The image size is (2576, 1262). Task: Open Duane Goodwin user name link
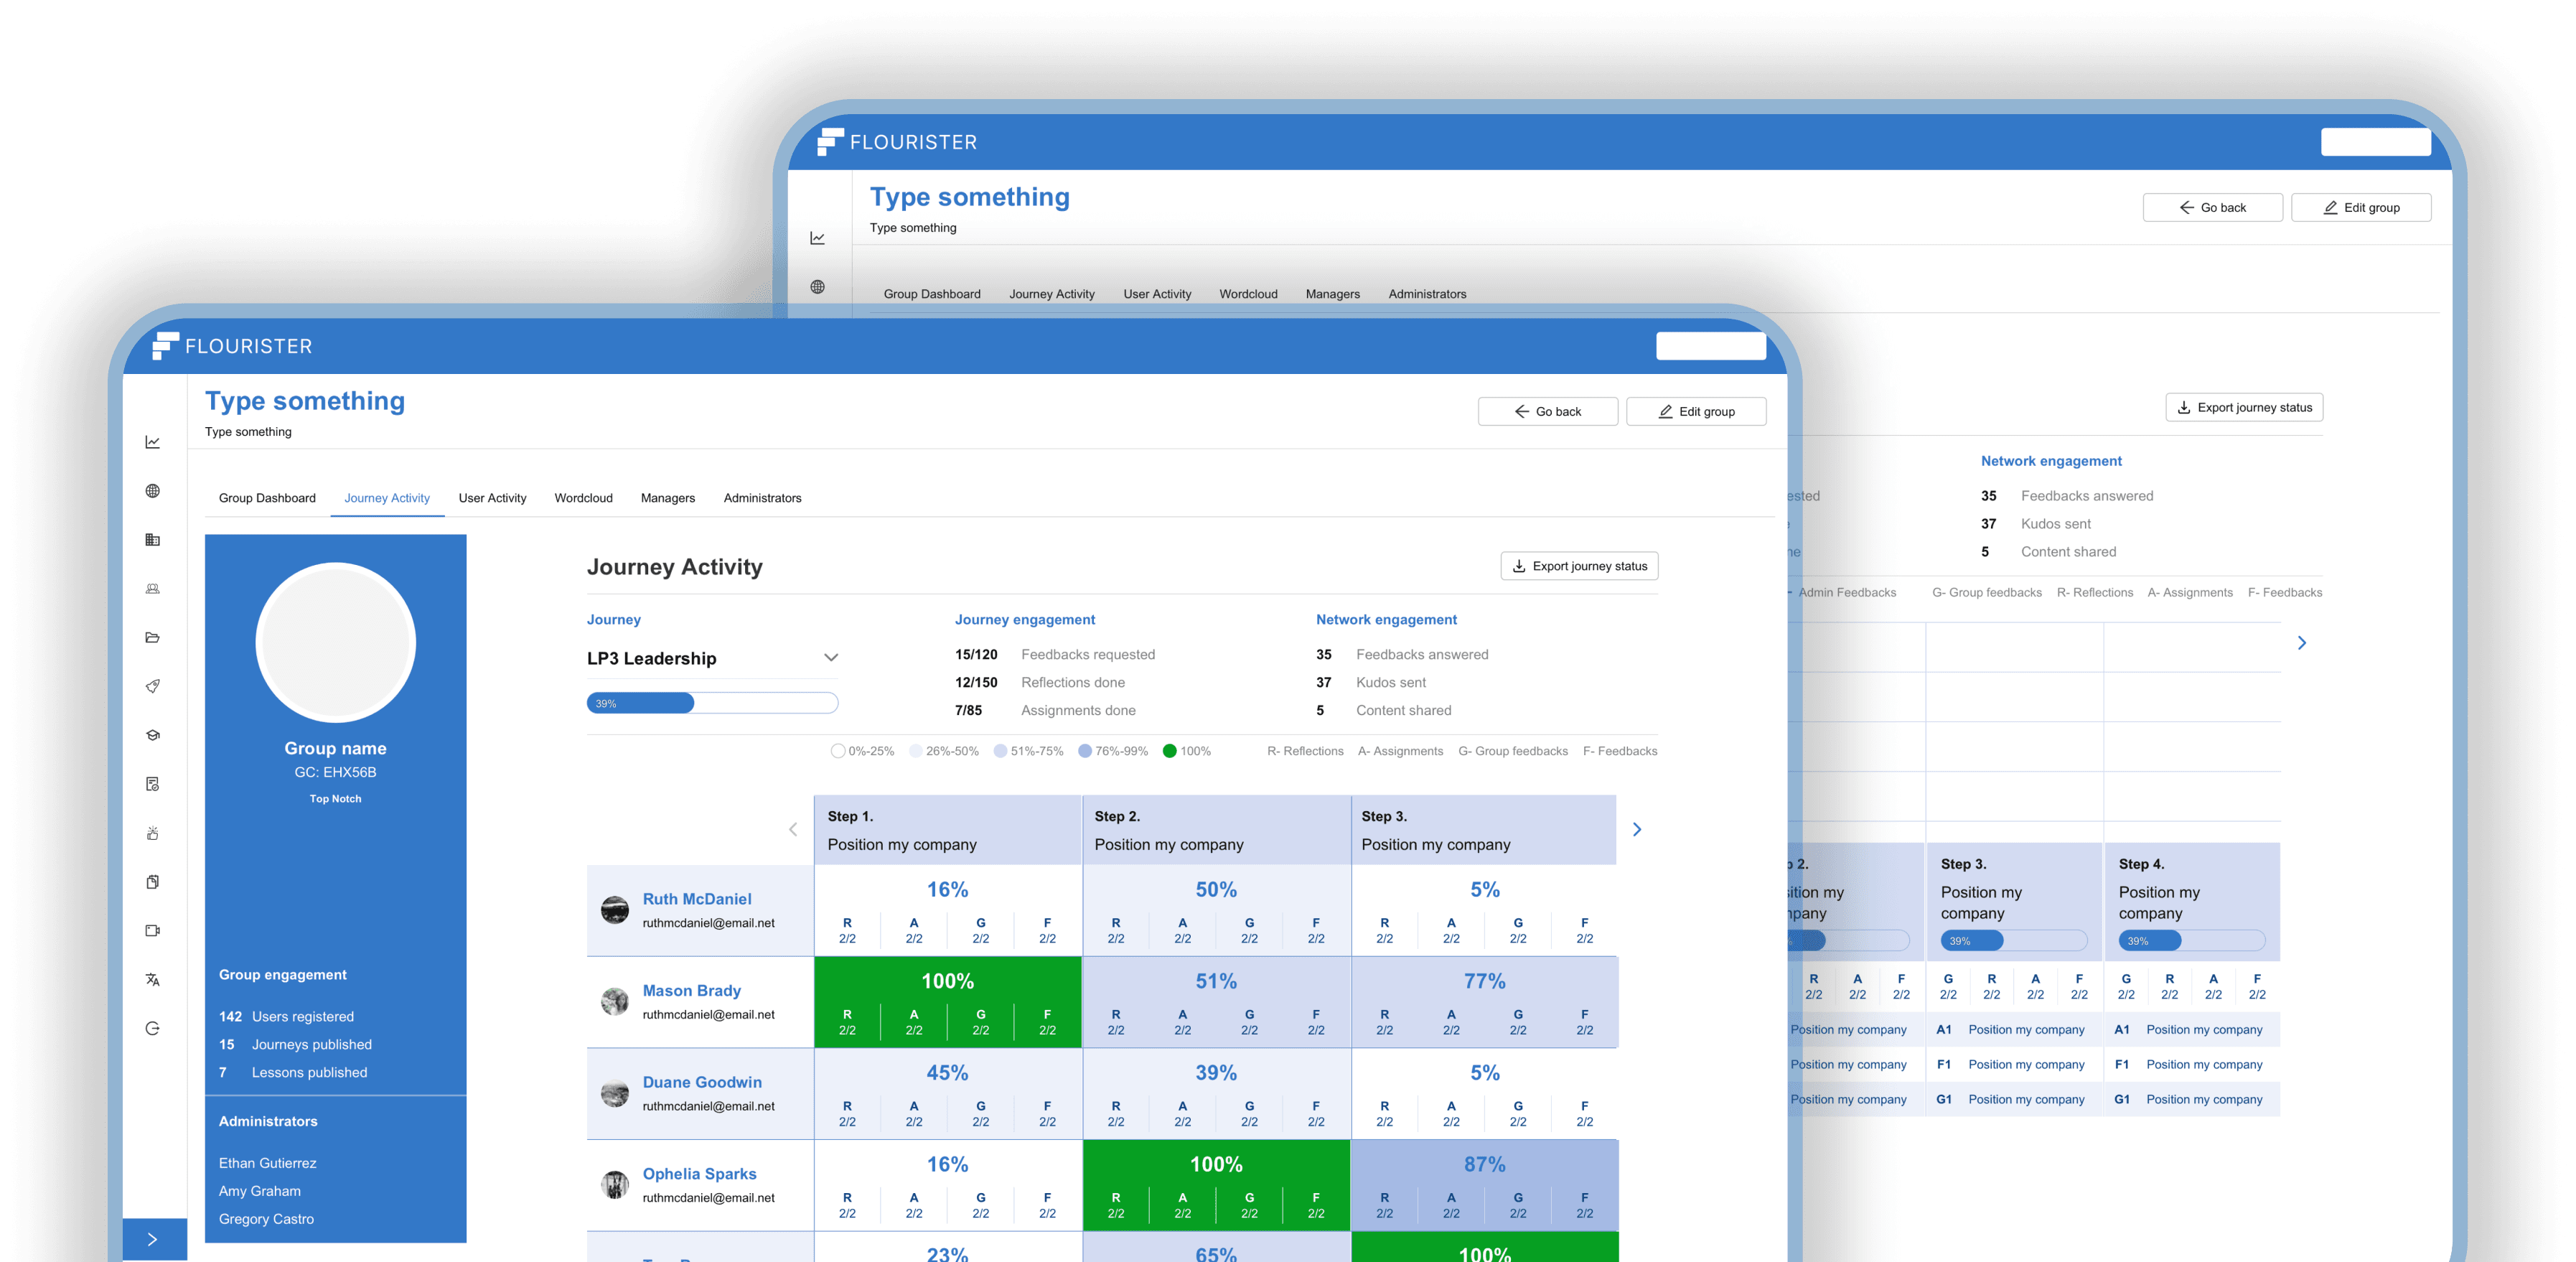click(x=702, y=1082)
